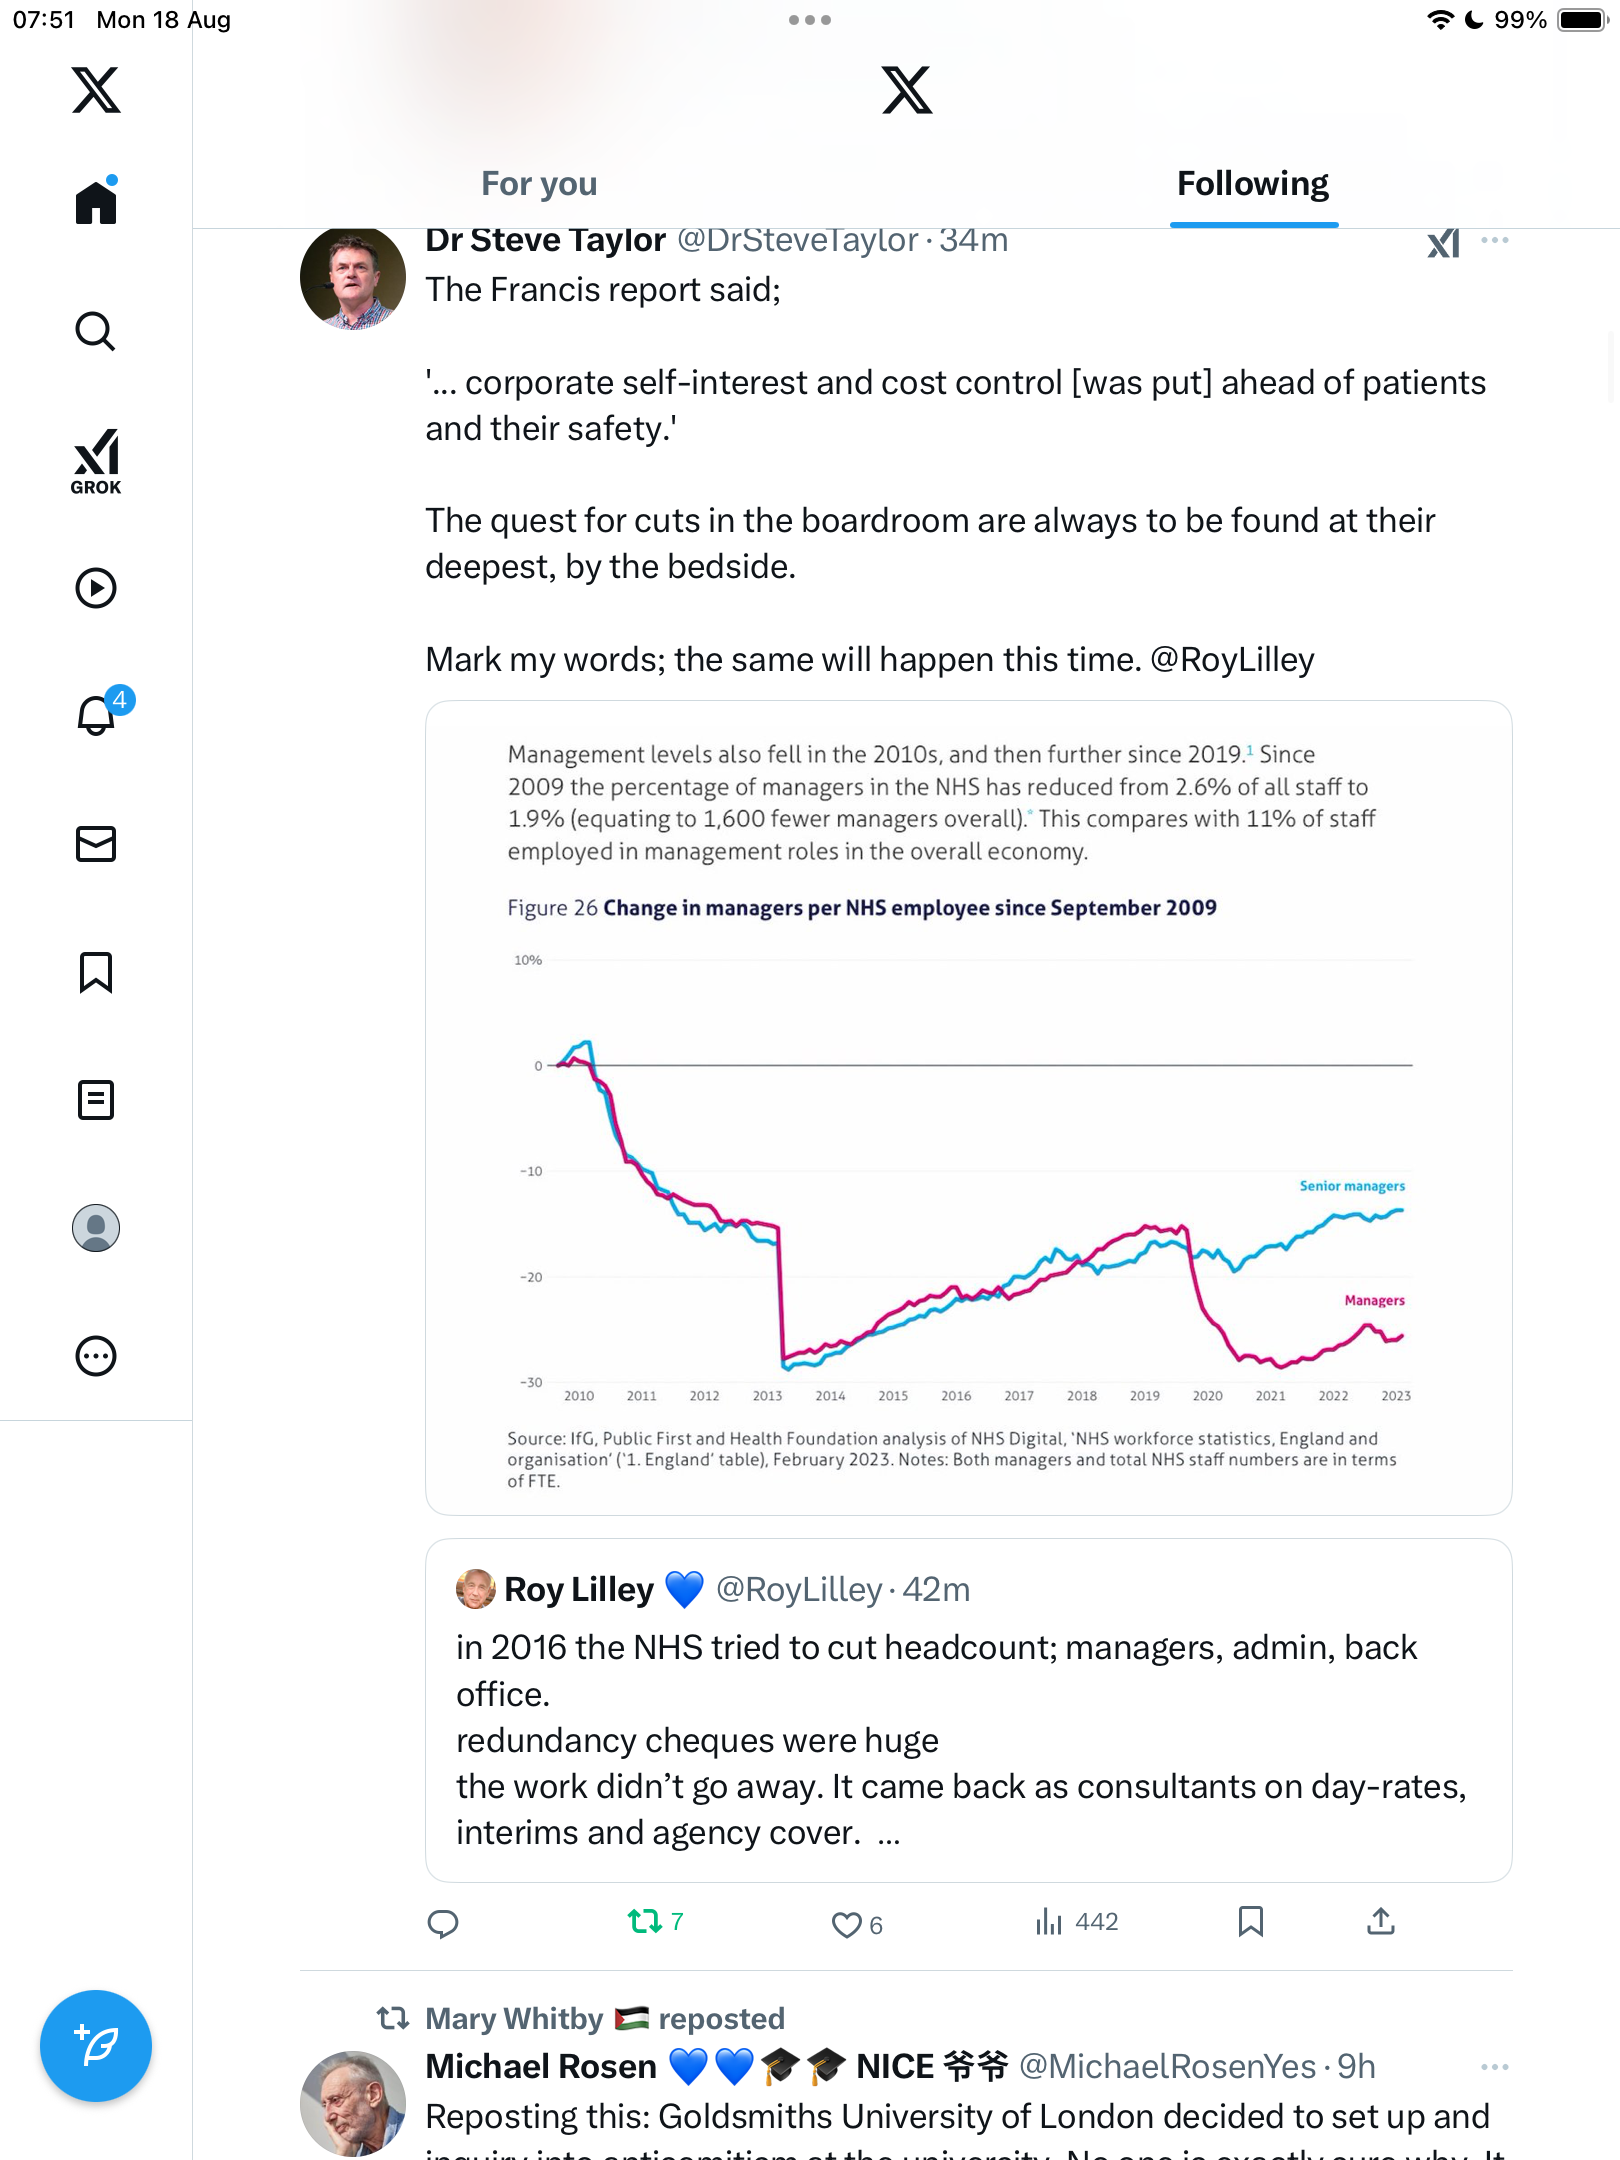Open the Search magnifier in sidebar
Viewport: 1620px width, 2160px height.
coord(96,332)
